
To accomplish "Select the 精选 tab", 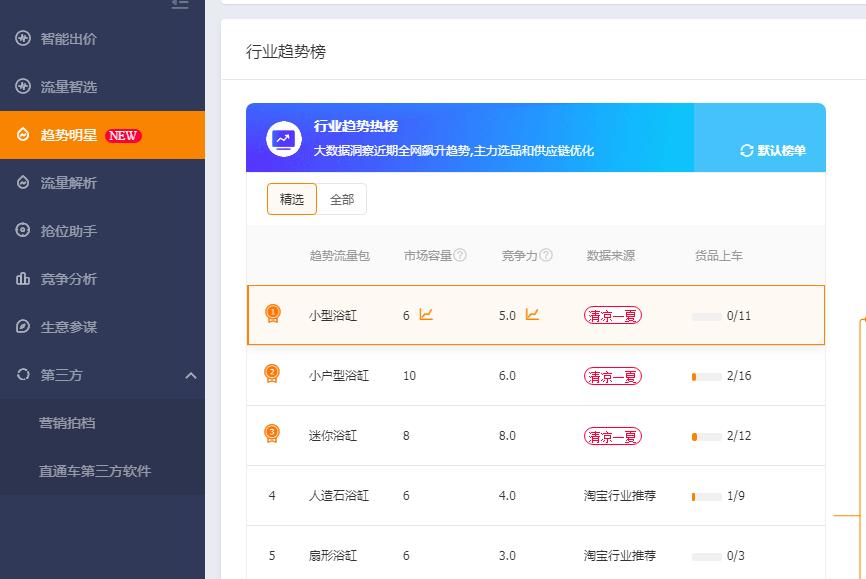I will pos(291,199).
